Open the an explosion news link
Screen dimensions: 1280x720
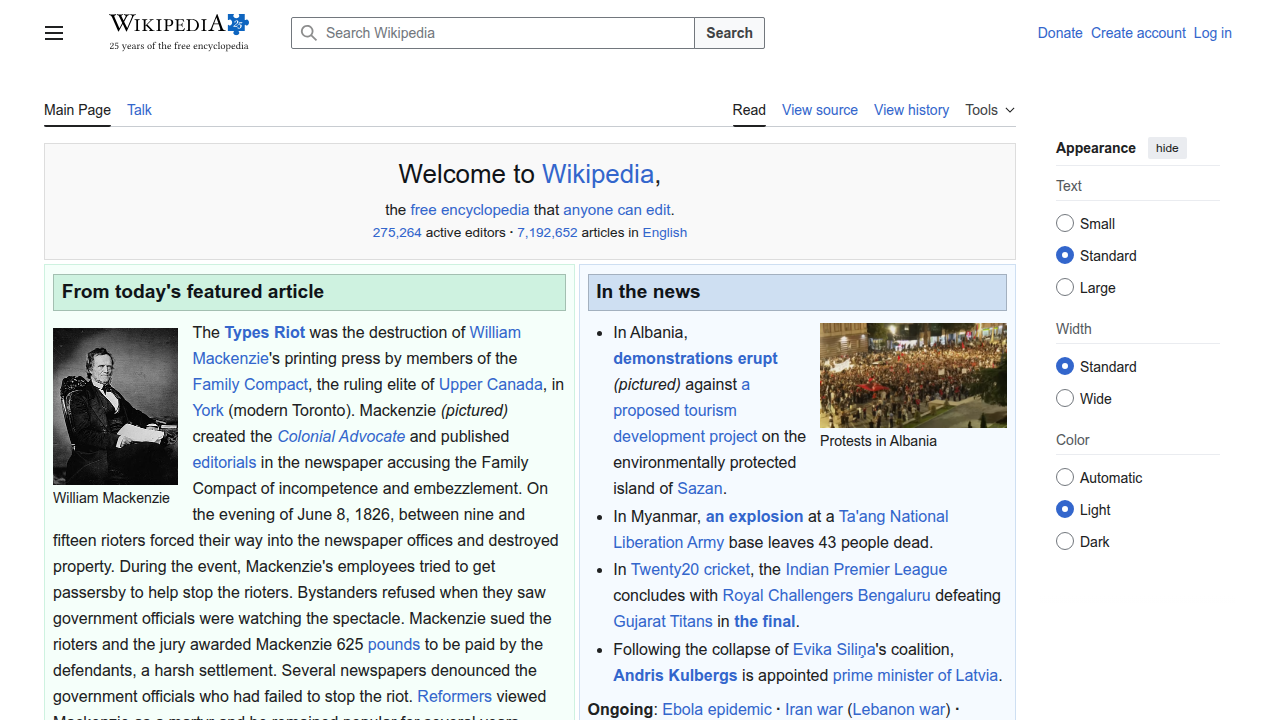click(x=754, y=516)
